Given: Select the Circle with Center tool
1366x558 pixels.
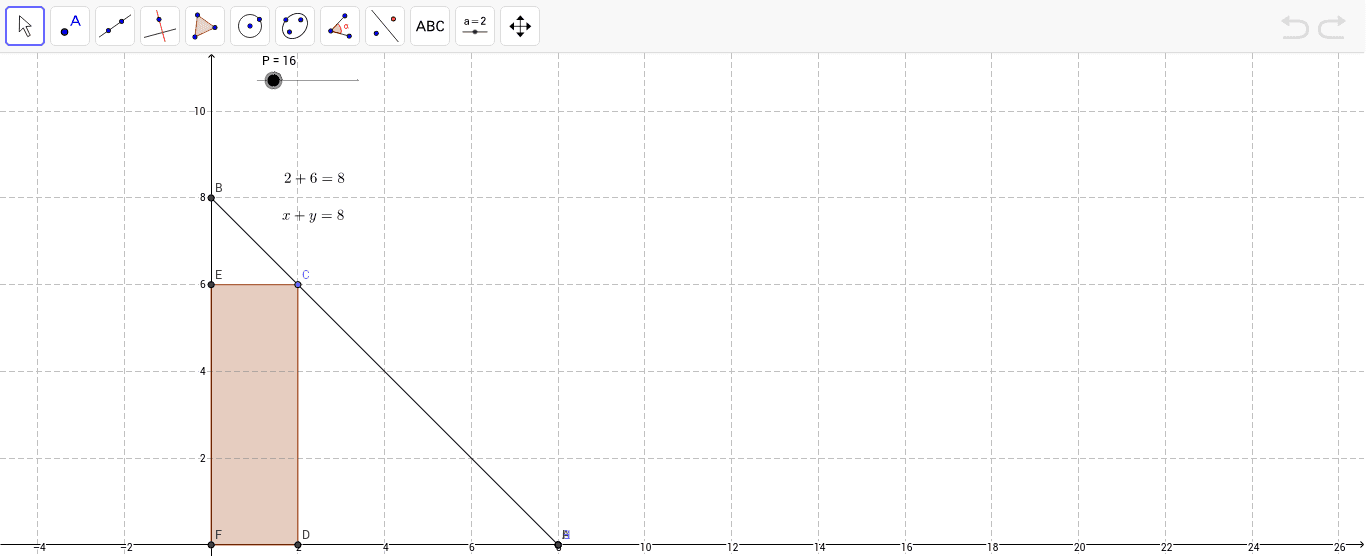Looking at the screenshot, I should pyautogui.click(x=250, y=26).
